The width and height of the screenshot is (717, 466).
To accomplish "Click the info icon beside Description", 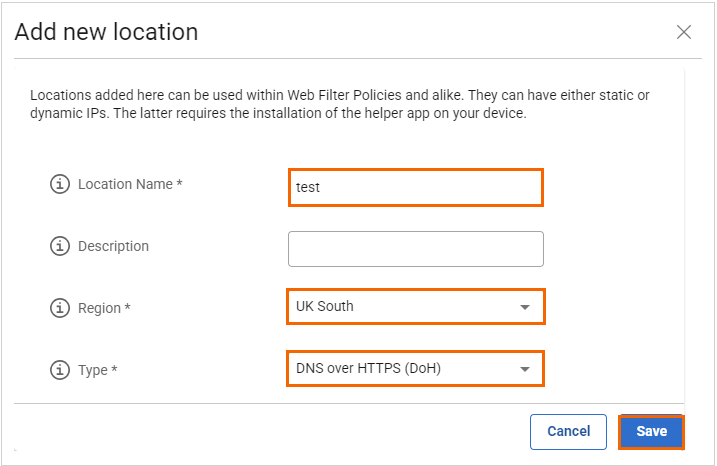I will (60, 247).
